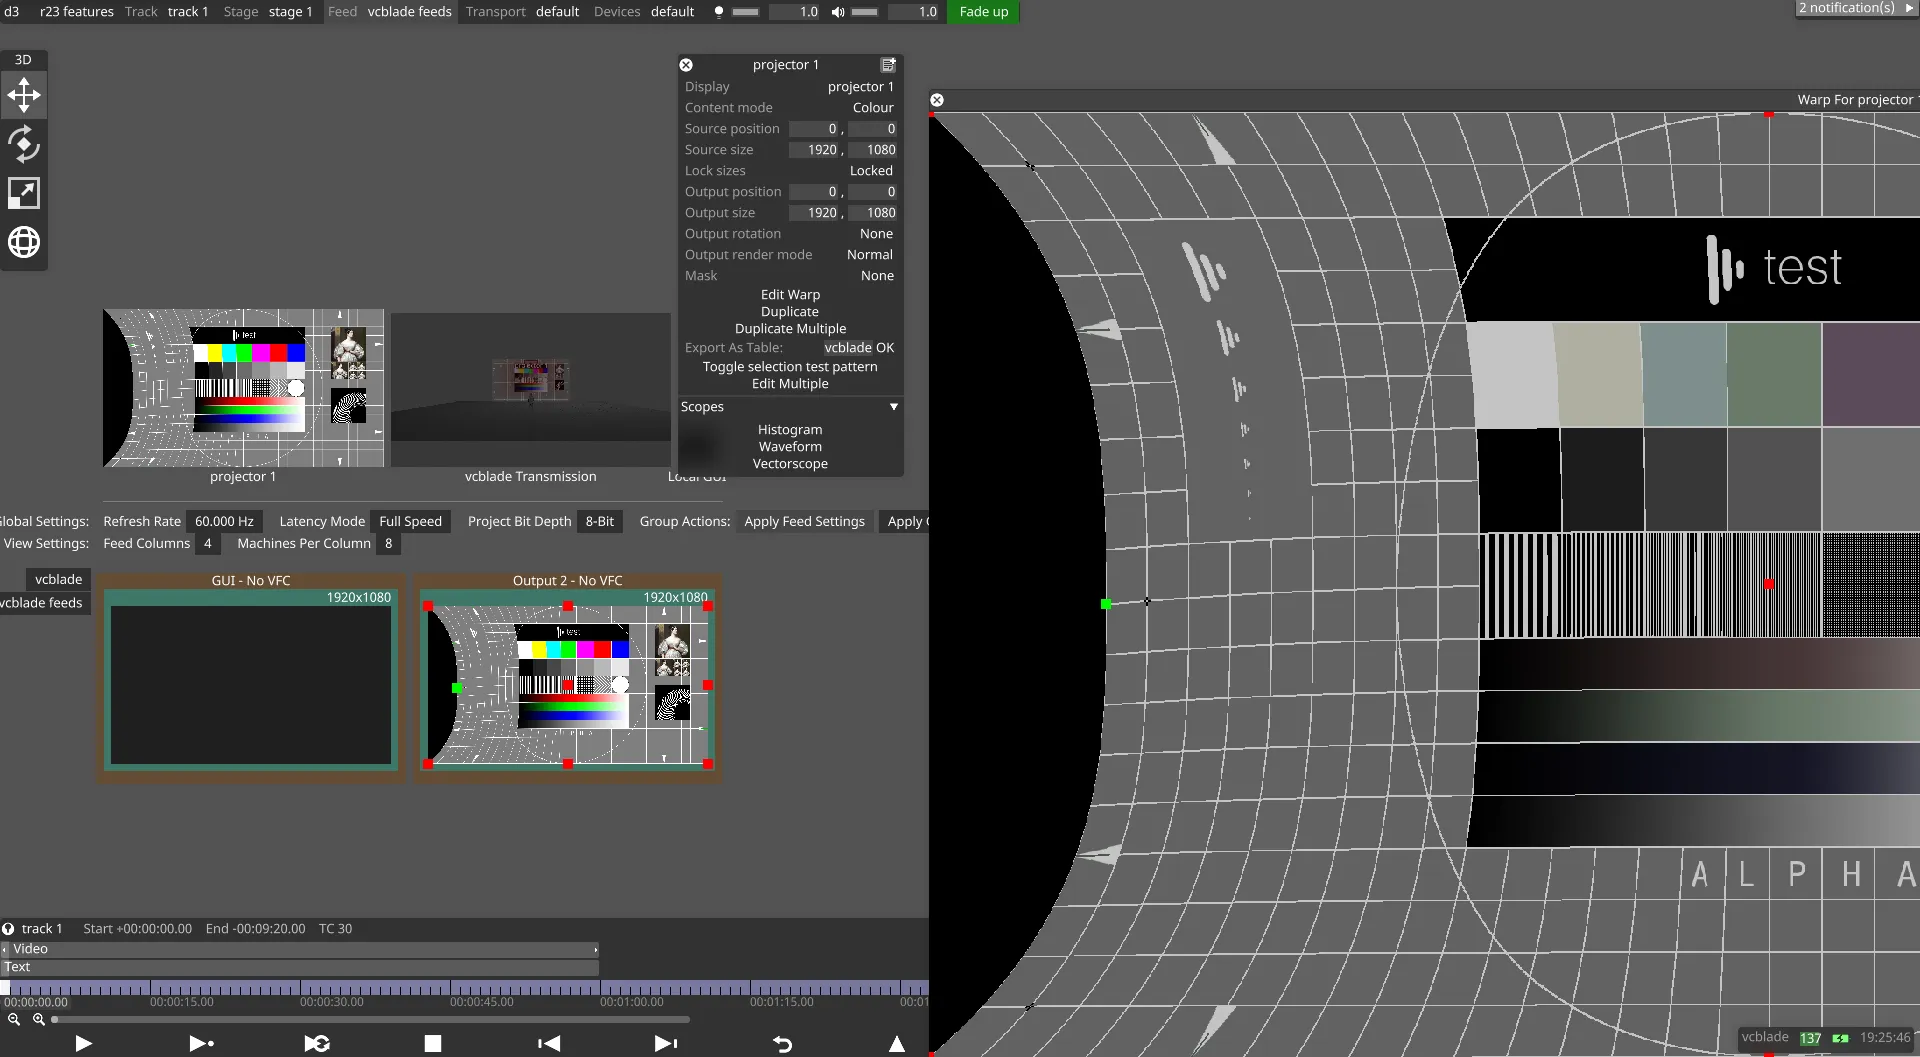The width and height of the screenshot is (1920, 1057).
Task: Click the speaker volume icon in top bar
Action: (838, 12)
